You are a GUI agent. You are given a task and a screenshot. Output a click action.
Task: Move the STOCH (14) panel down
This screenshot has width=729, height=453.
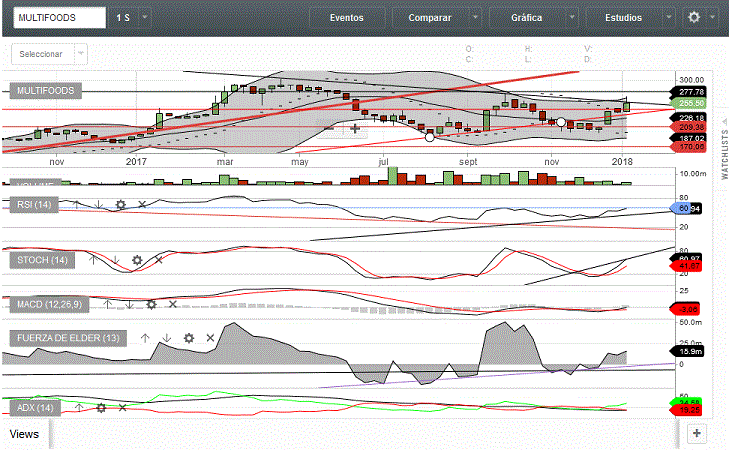[x=115, y=260]
